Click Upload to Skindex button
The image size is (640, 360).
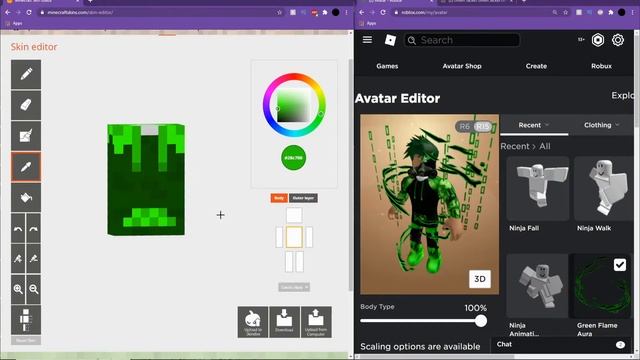[x=253, y=322]
